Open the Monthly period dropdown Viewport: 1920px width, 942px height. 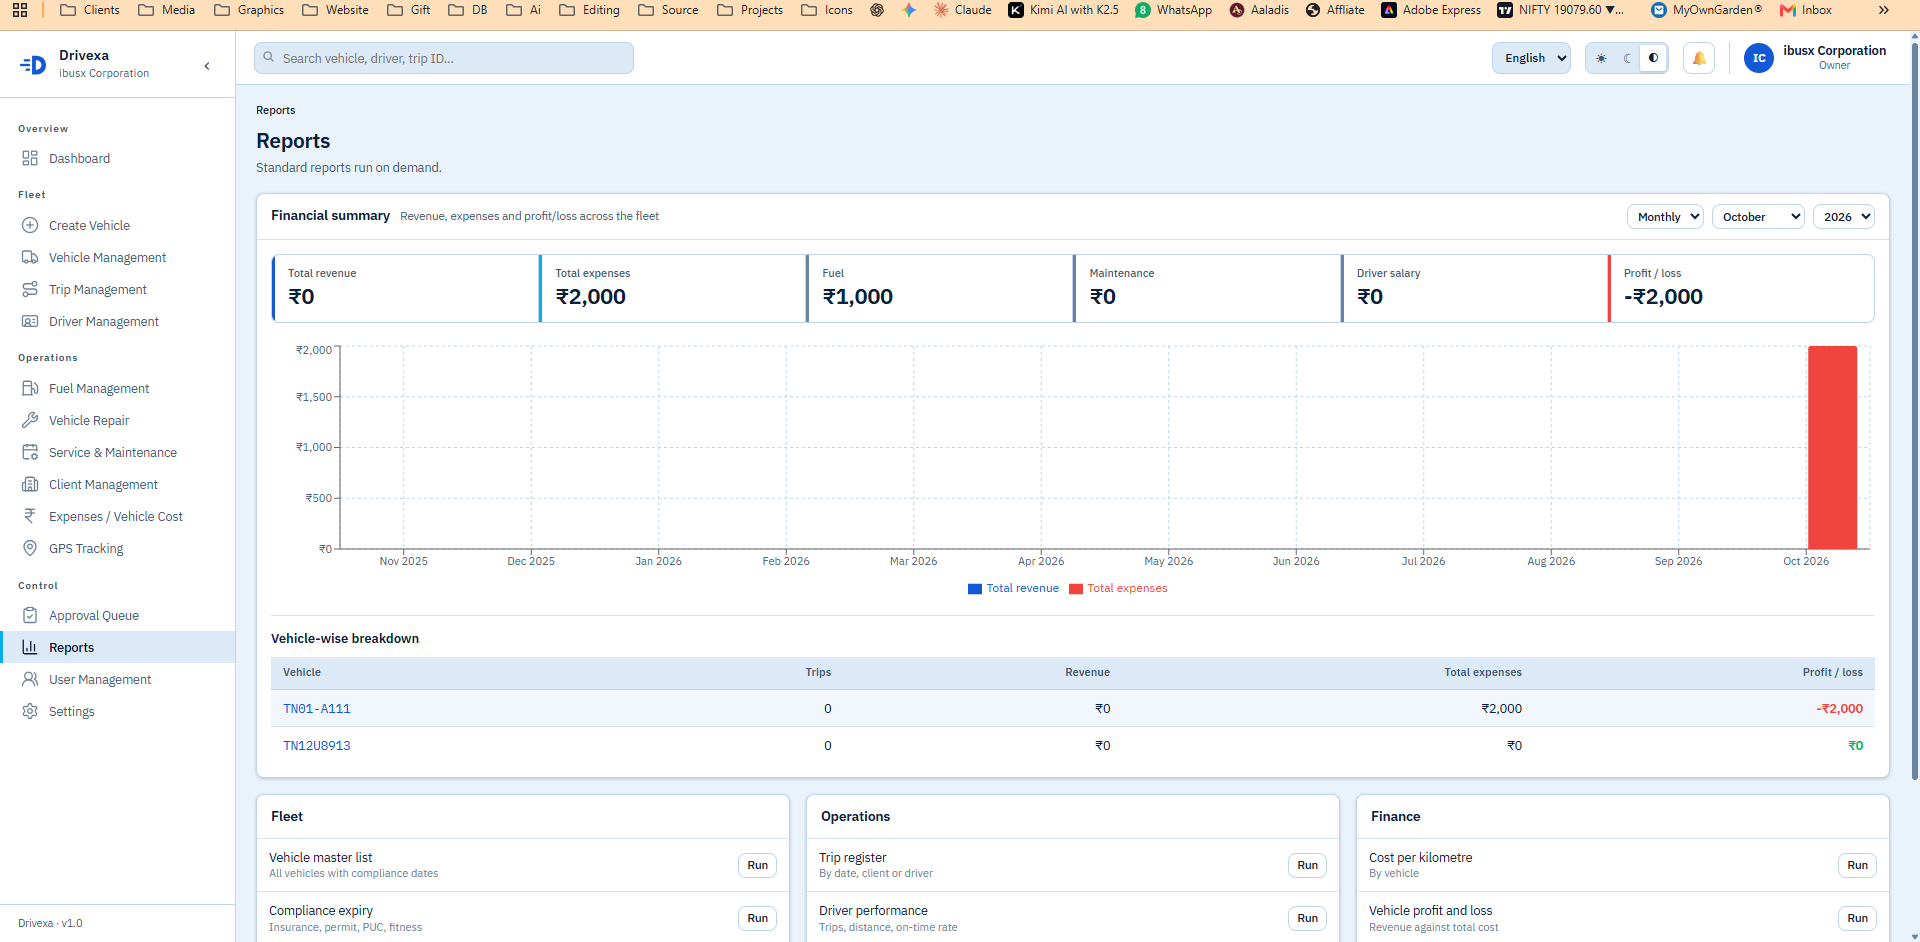coord(1665,217)
